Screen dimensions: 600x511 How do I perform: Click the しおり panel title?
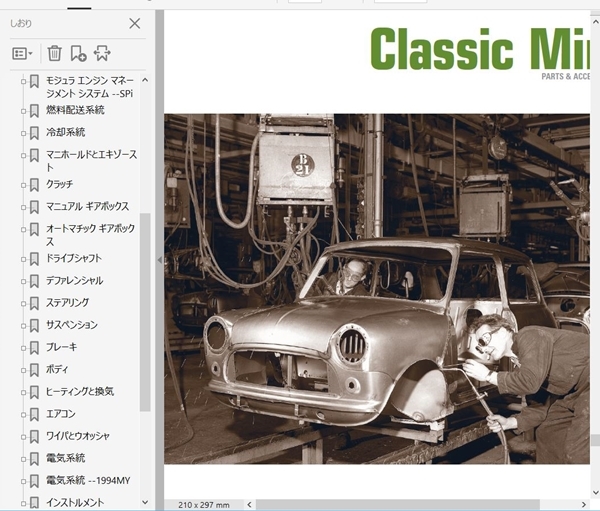(x=21, y=23)
